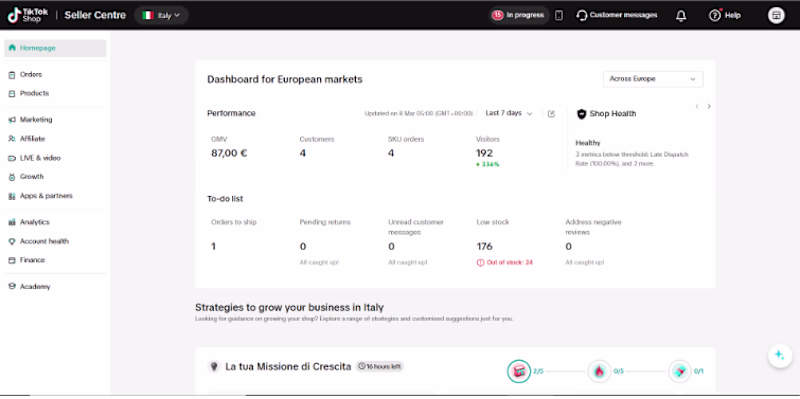Click the + 336% visitors change

[488, 164]
